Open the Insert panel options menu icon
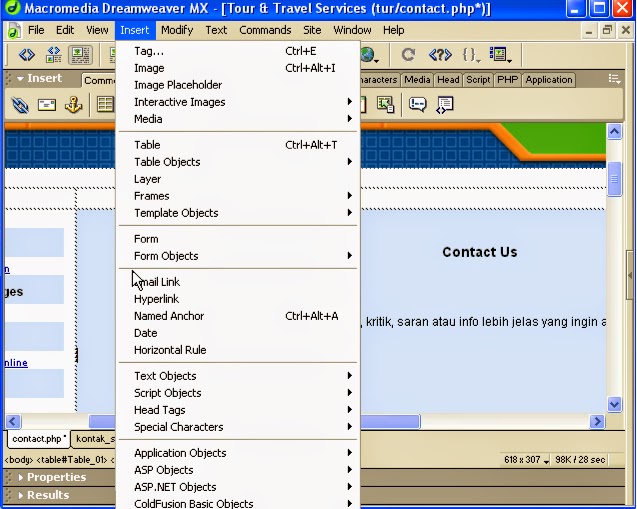Viewport: 637px width, 509px height. (614, 79)
